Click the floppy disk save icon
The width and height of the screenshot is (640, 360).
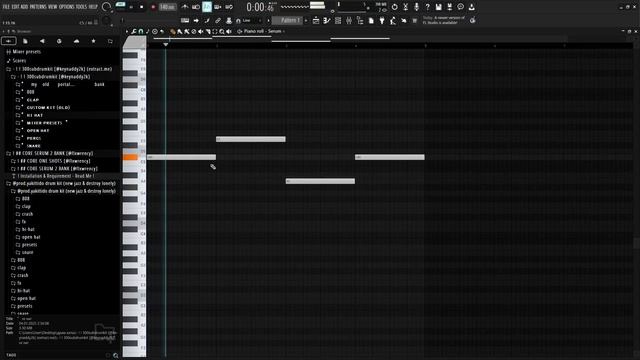coord(438,7)
